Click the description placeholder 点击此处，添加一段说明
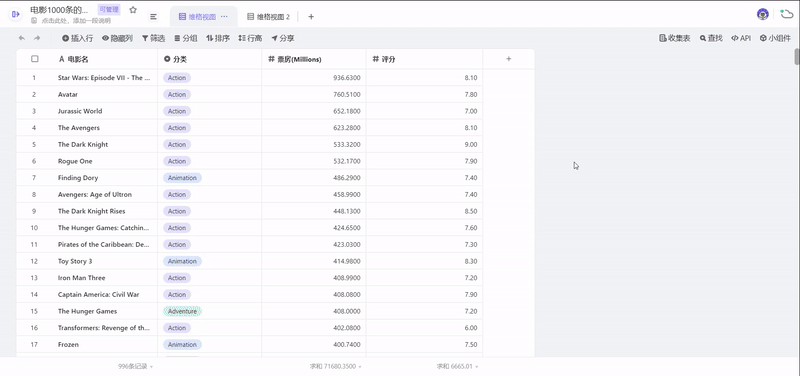 click(76, 21)
